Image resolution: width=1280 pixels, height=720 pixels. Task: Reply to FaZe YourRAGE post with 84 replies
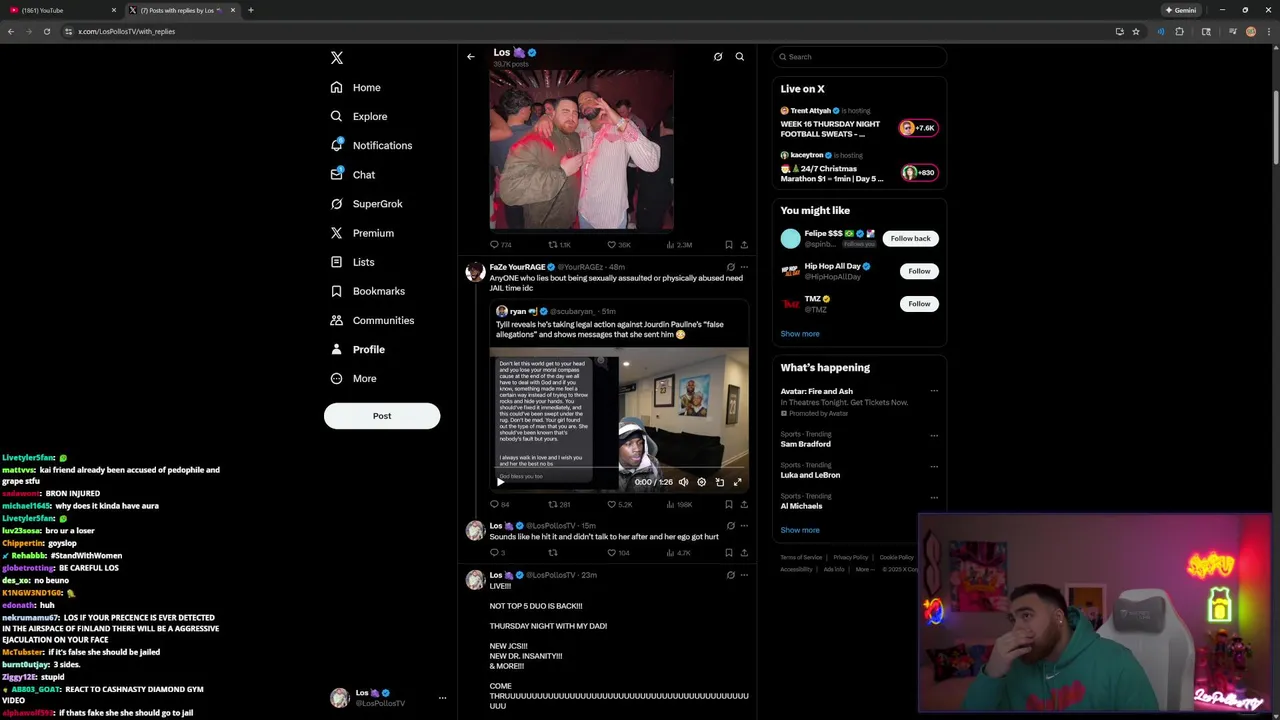coord(499,504)
